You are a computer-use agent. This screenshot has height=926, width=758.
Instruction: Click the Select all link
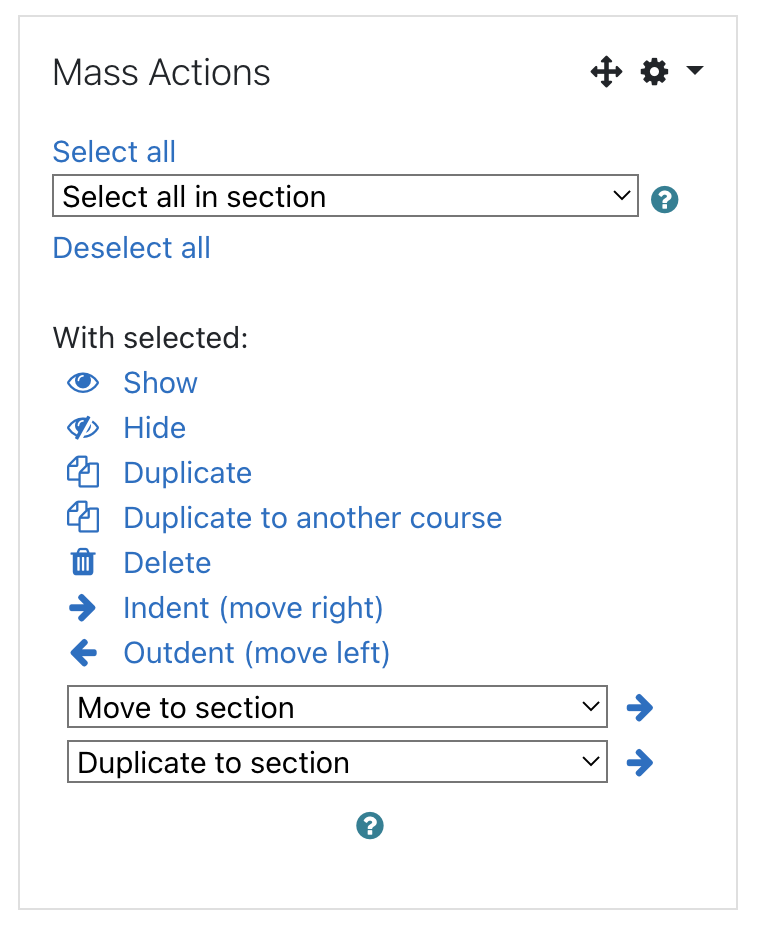coord(114,152)
